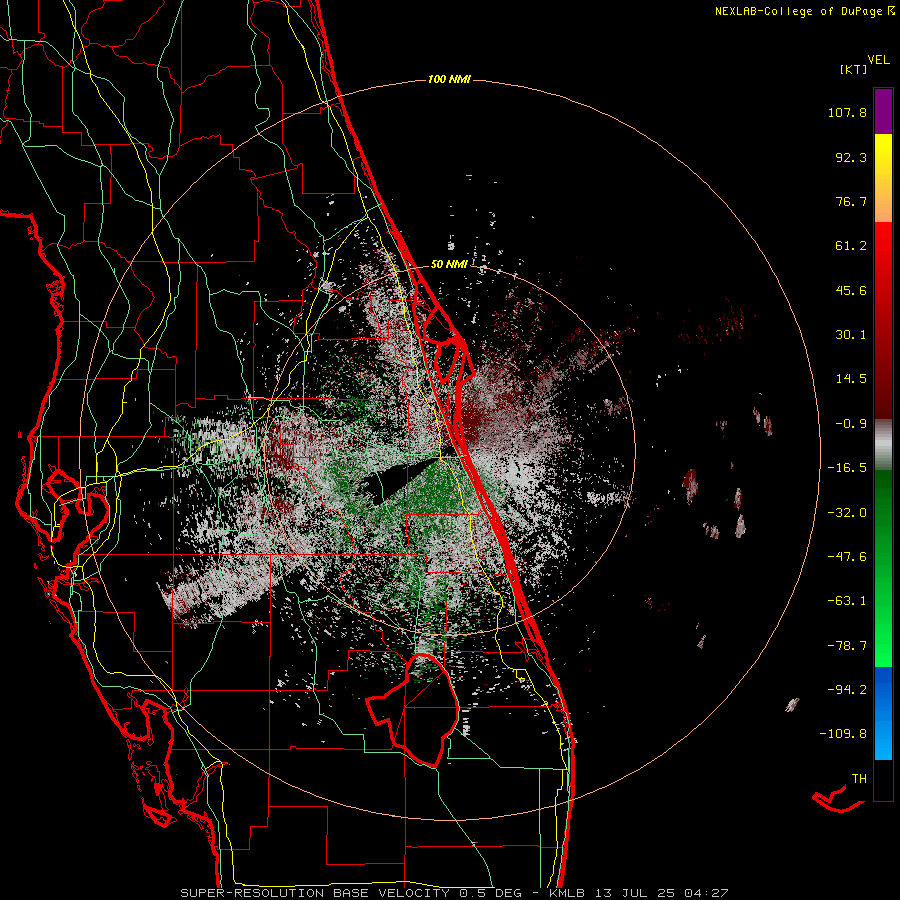Click the 45.6 velocity scale value

851,290
